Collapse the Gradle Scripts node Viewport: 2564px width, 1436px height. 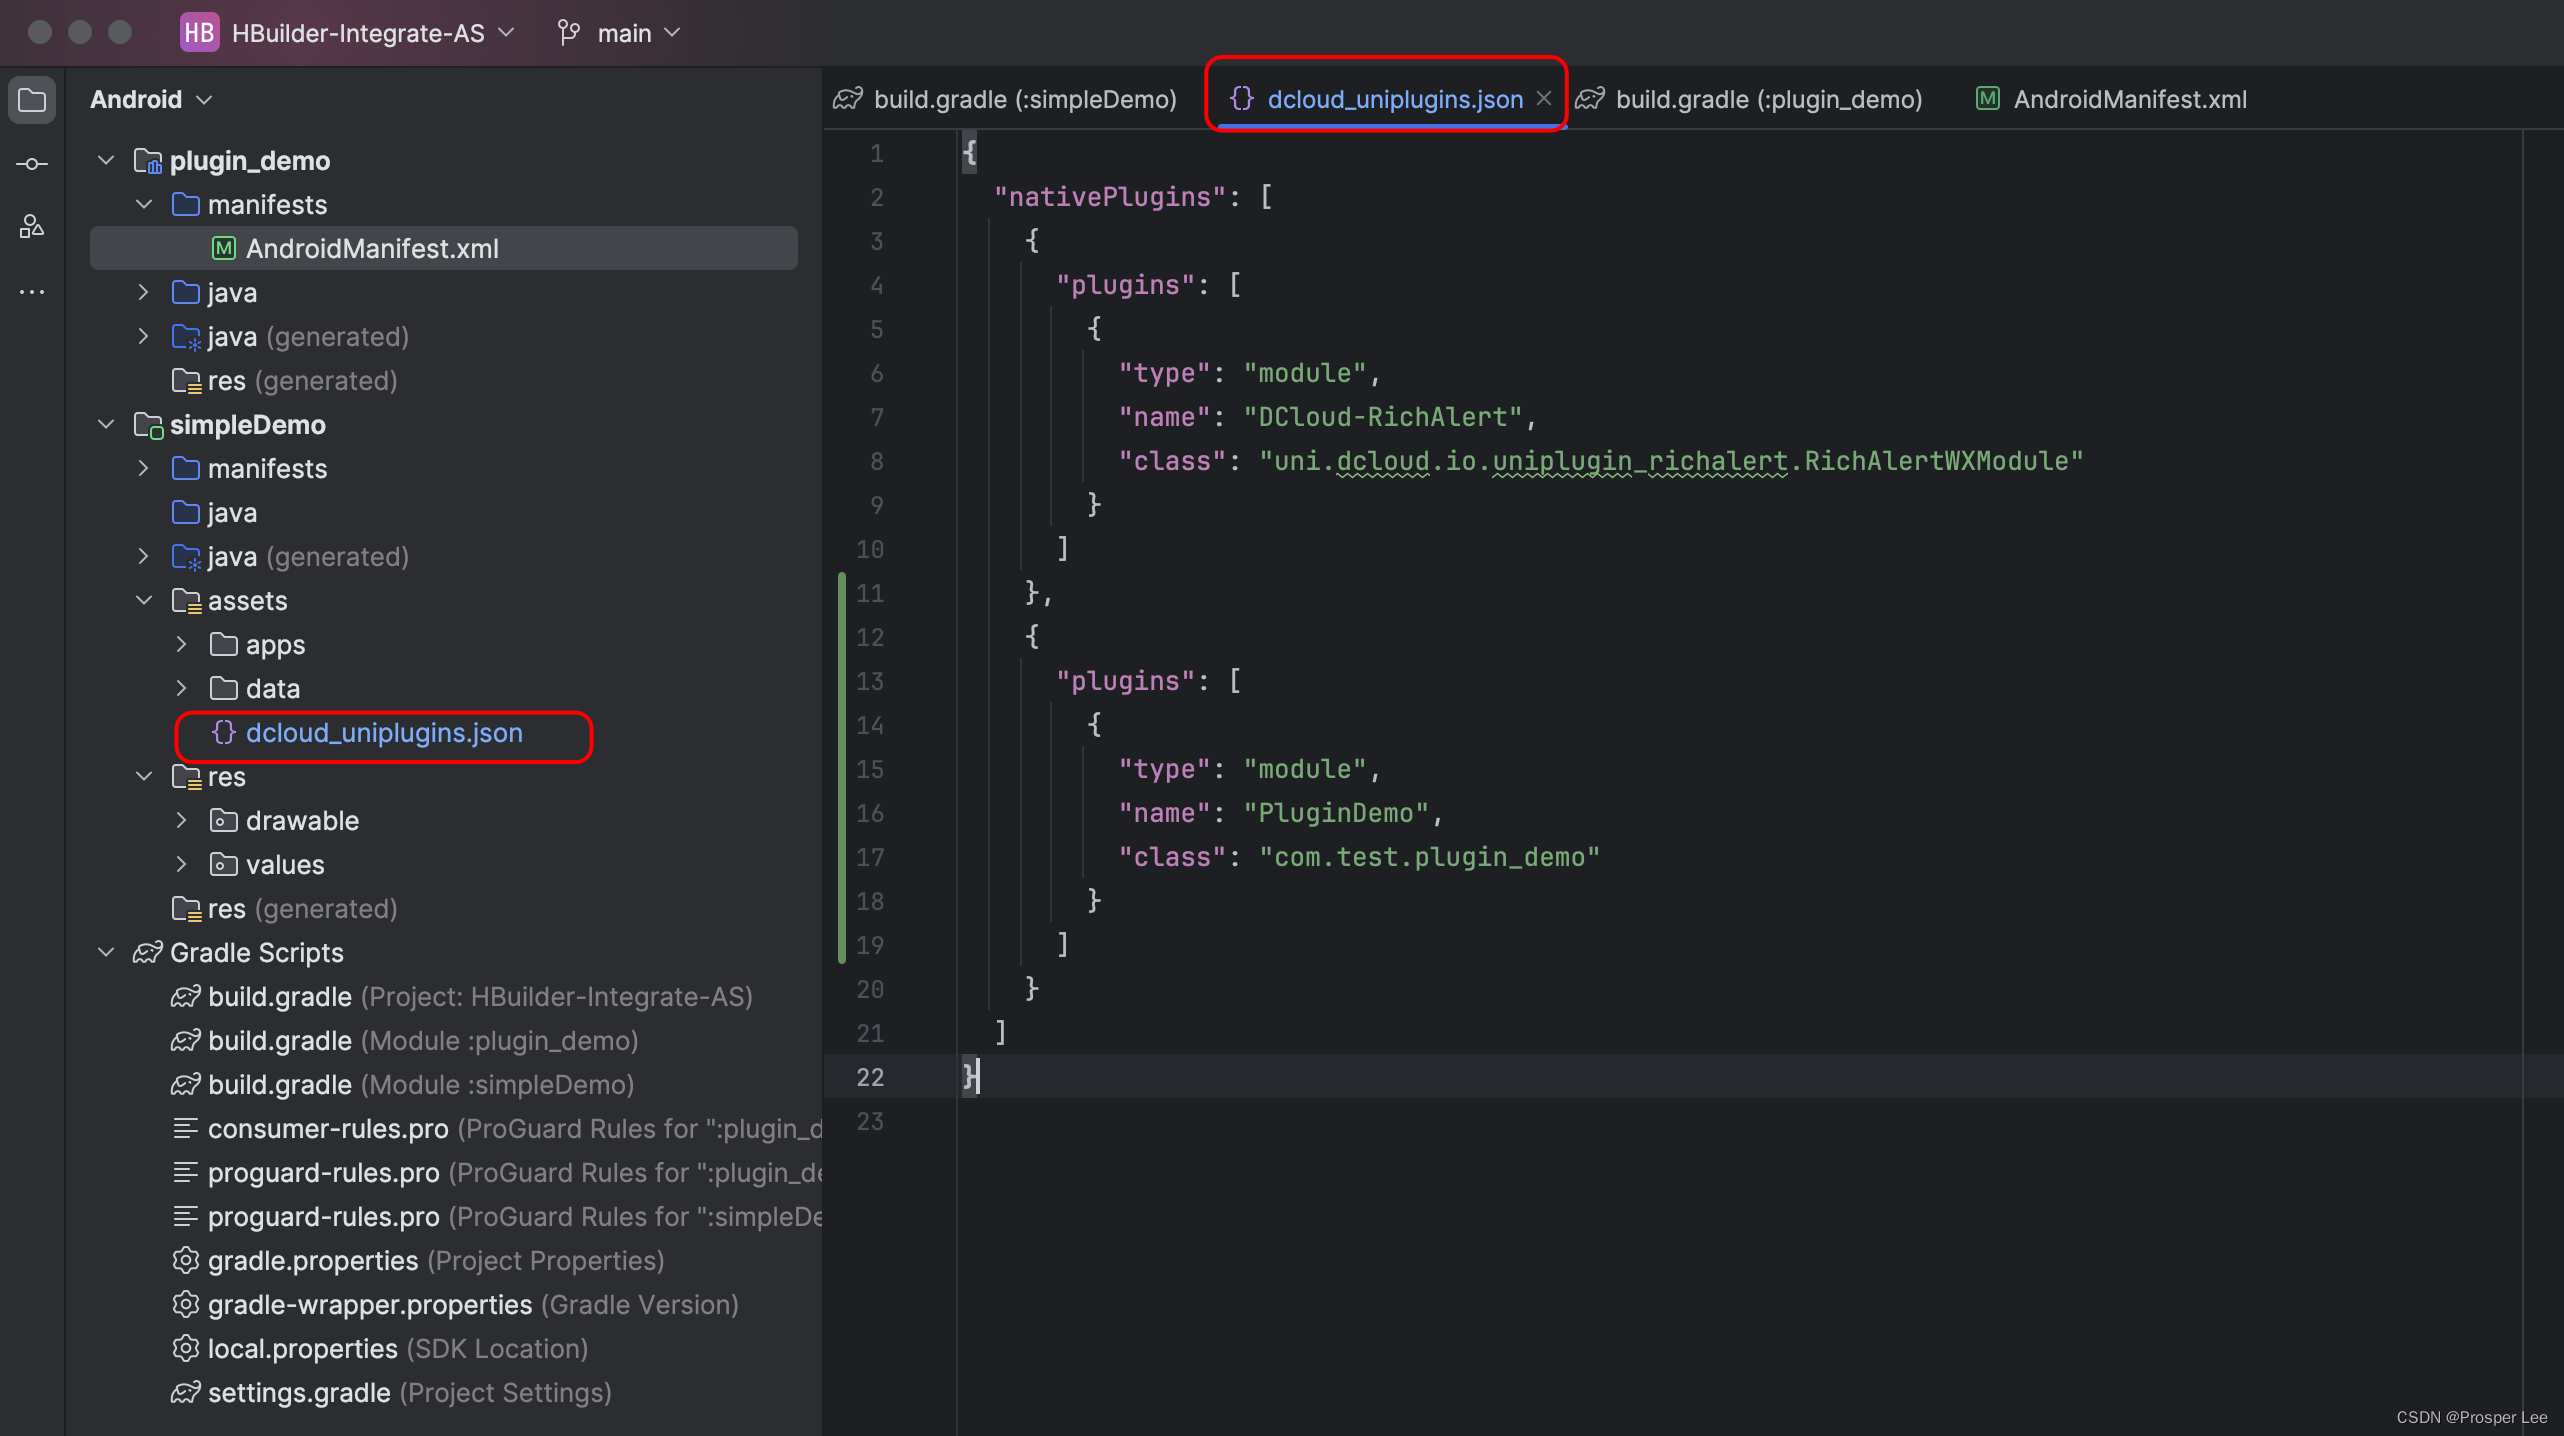click(106, 952)
